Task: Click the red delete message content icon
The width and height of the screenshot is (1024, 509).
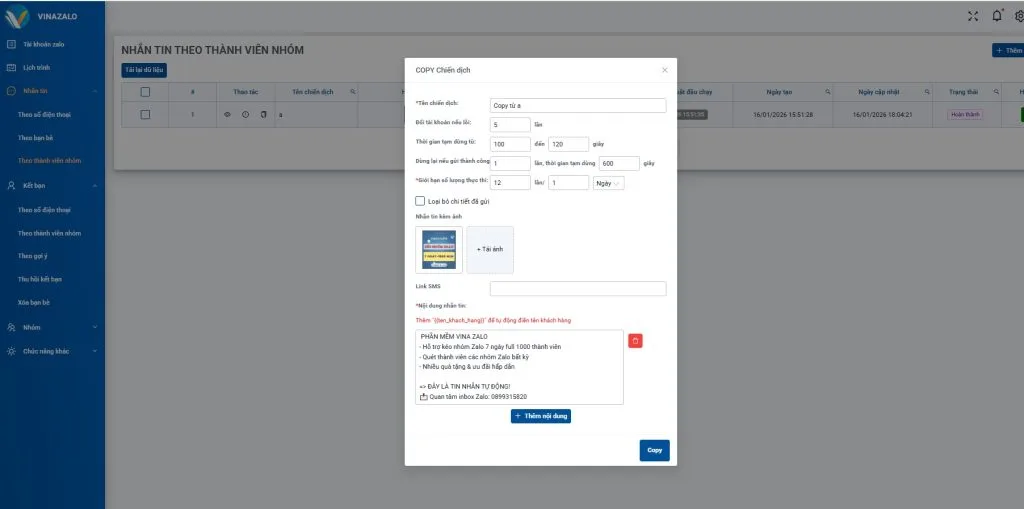Action: pos(635,340)
